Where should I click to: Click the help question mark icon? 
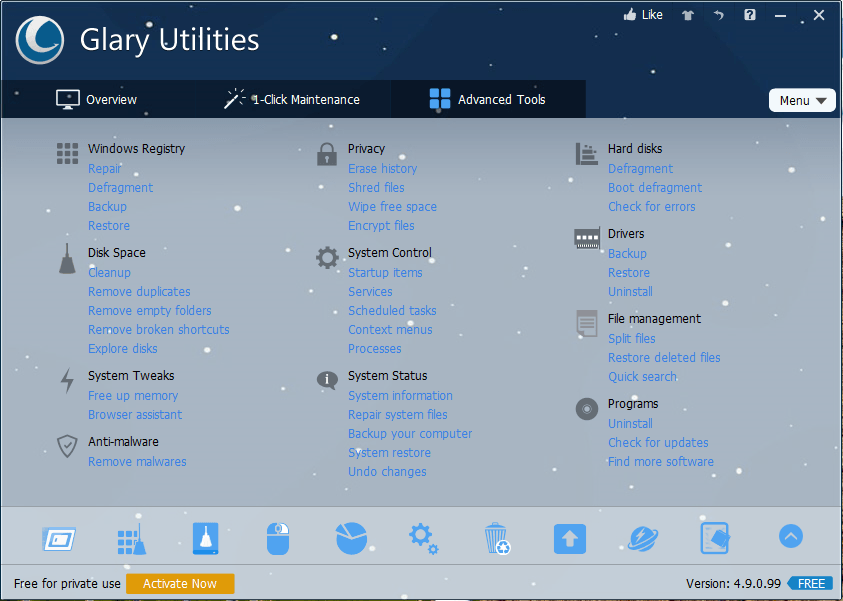(x=750, y=15)
